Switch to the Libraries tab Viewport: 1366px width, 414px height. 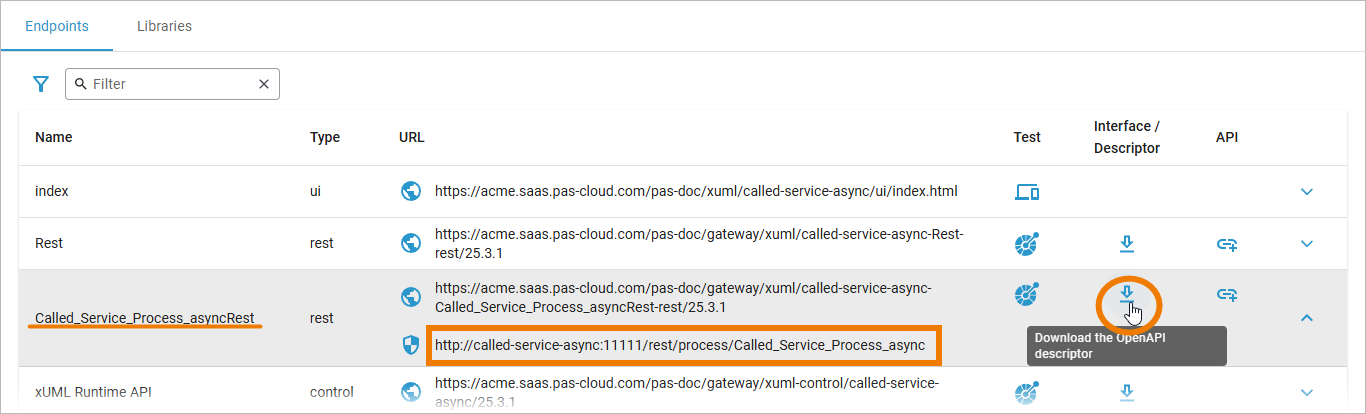click(x=164, y=26)
